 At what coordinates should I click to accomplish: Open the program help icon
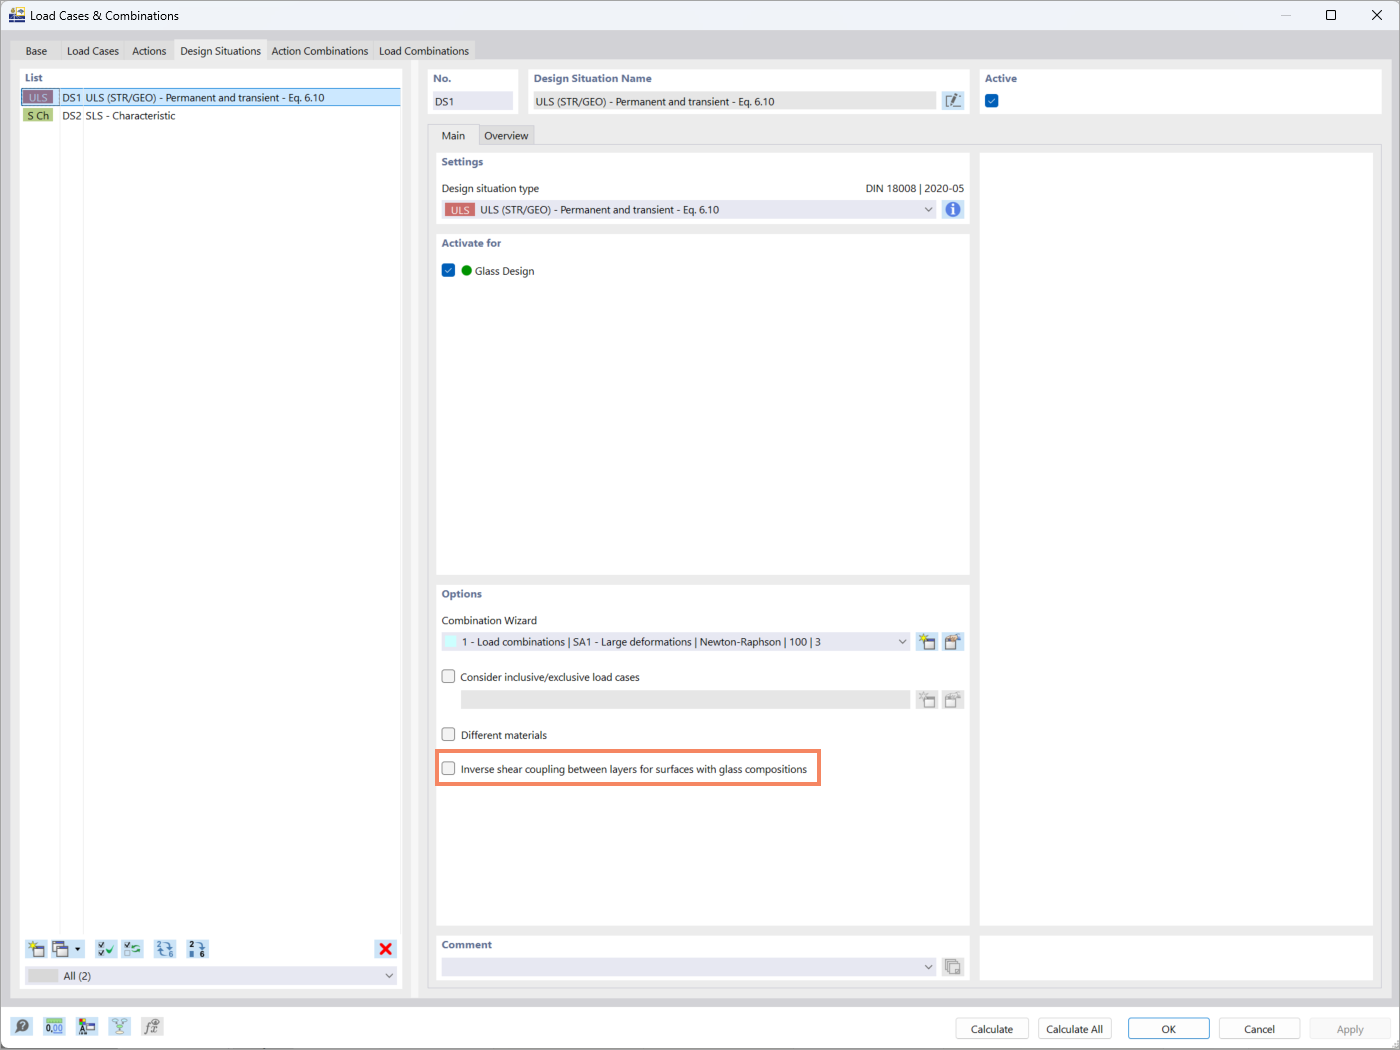pyautogui.click(x=21, y=1026)
